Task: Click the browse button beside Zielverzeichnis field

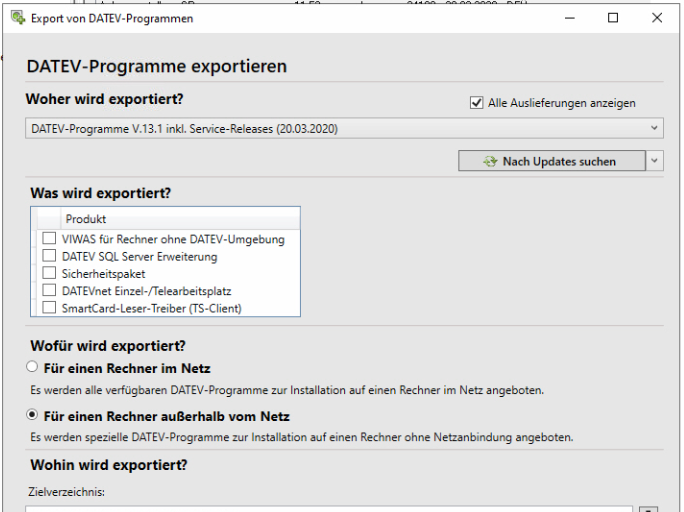Action: (x=648, y=509)
